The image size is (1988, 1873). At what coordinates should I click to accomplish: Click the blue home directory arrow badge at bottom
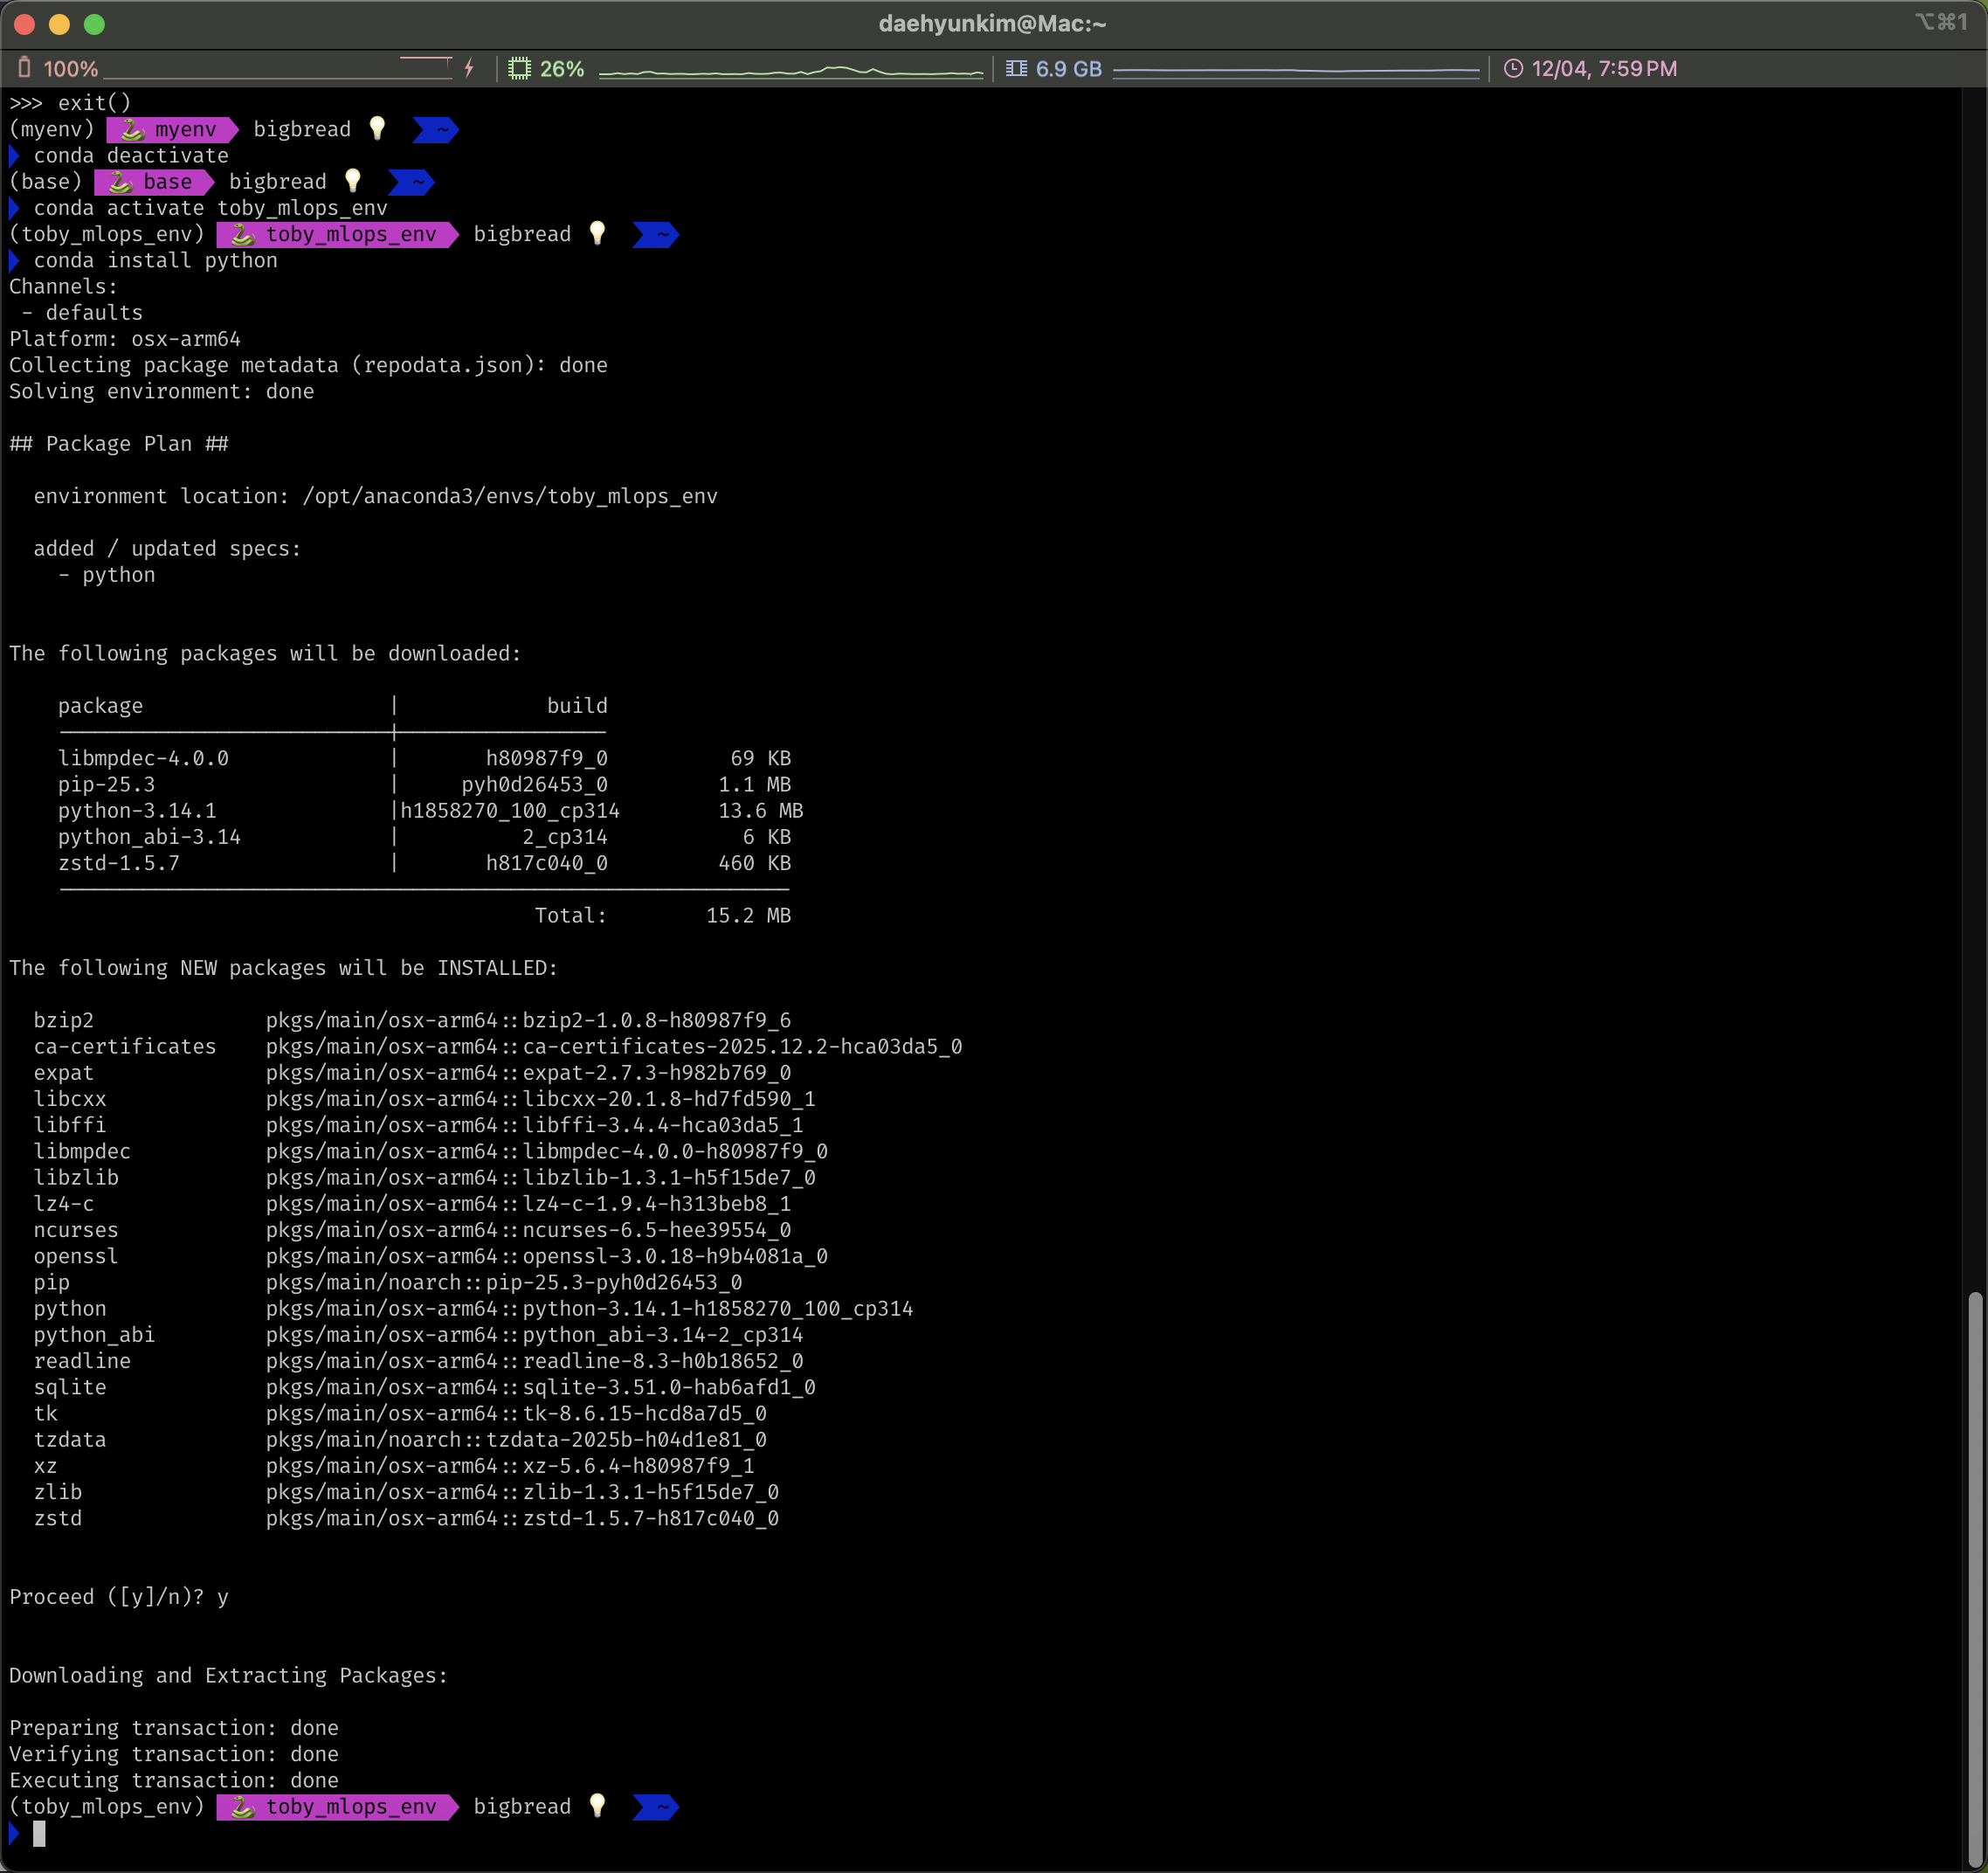tap(656, 1807)
